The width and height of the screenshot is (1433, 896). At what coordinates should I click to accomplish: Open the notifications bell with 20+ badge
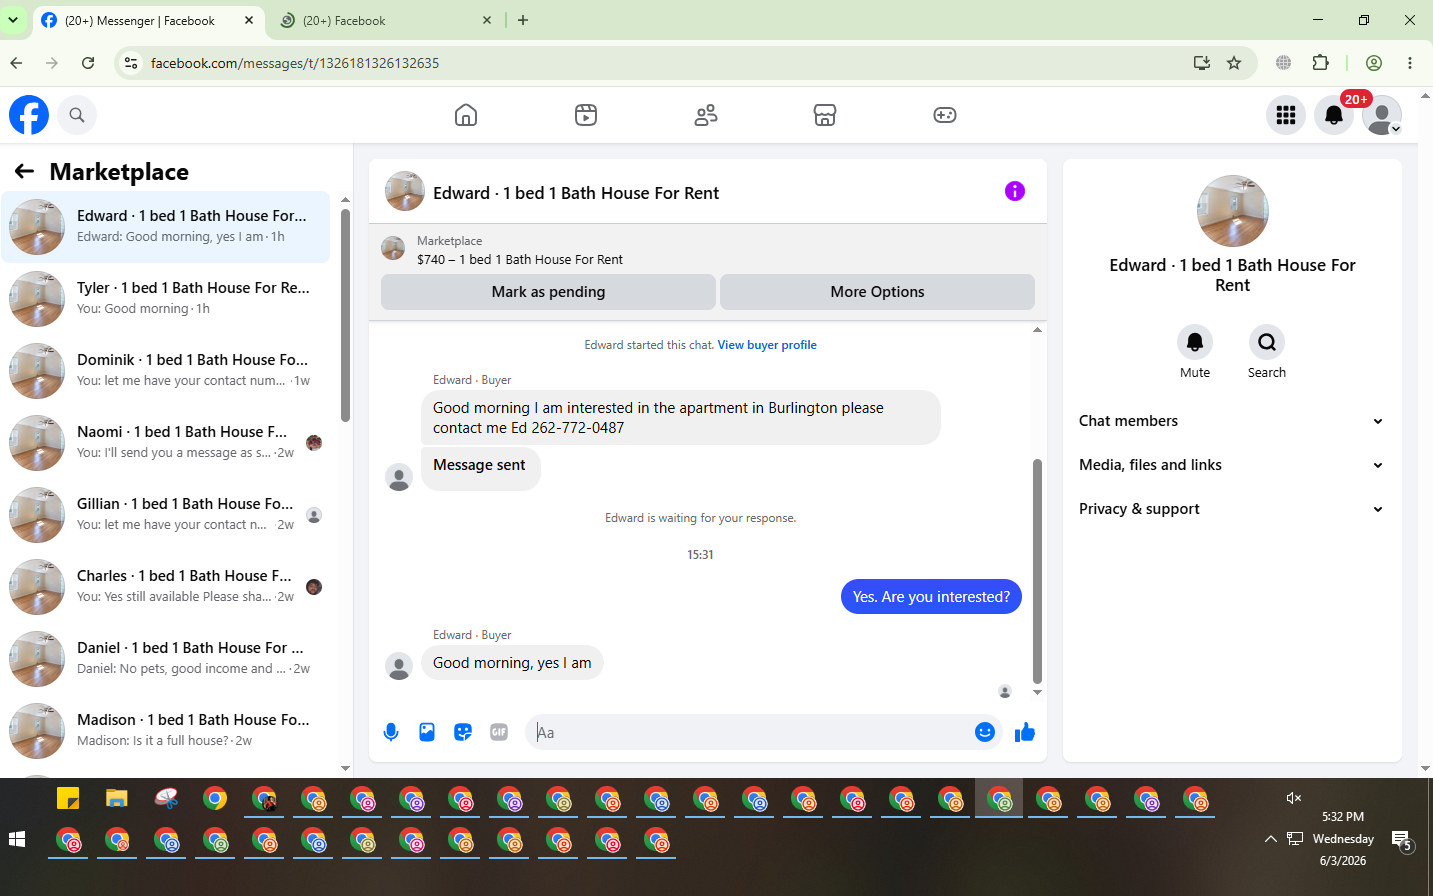coord(1334,115)
